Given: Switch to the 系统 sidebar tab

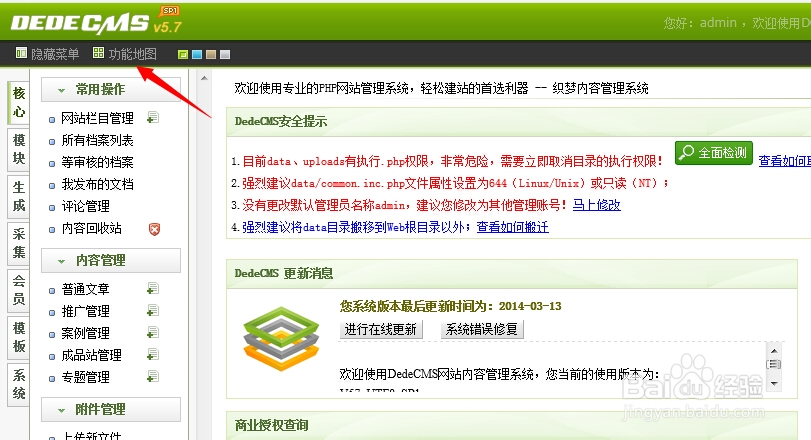Looking at the screenshot, I should (x=19, y=384).
